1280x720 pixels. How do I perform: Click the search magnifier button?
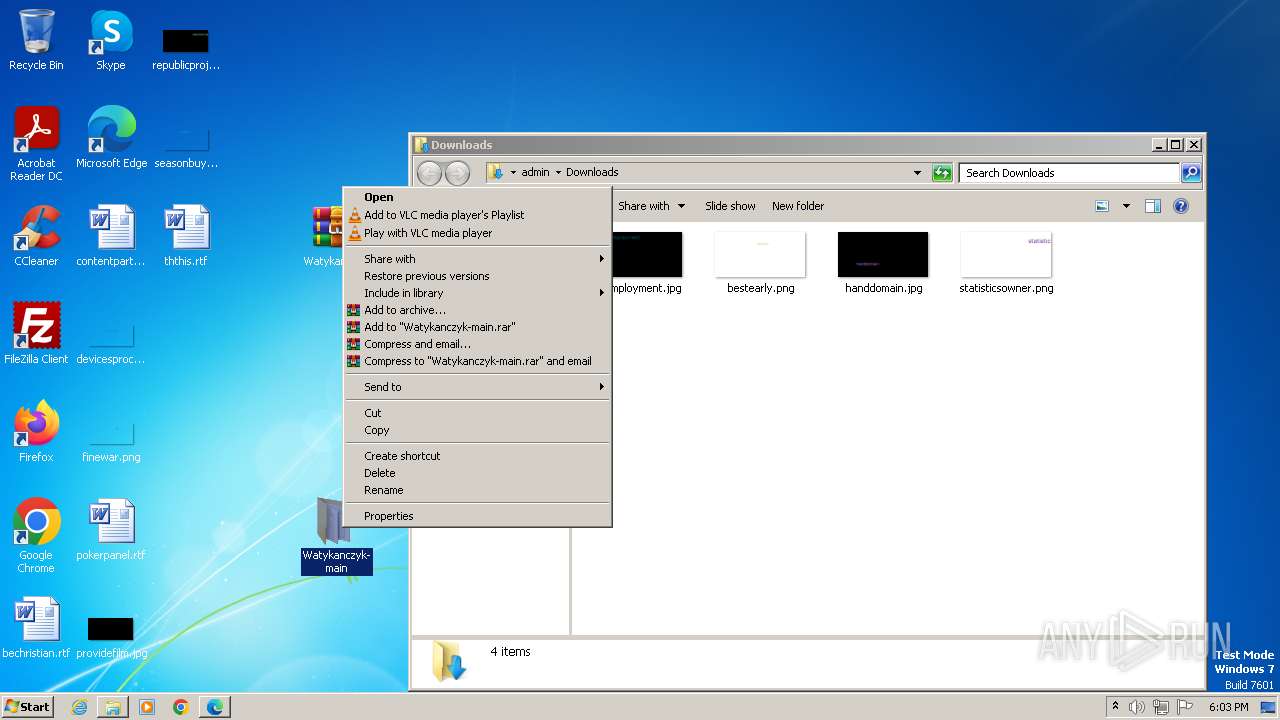(1191, 173)
